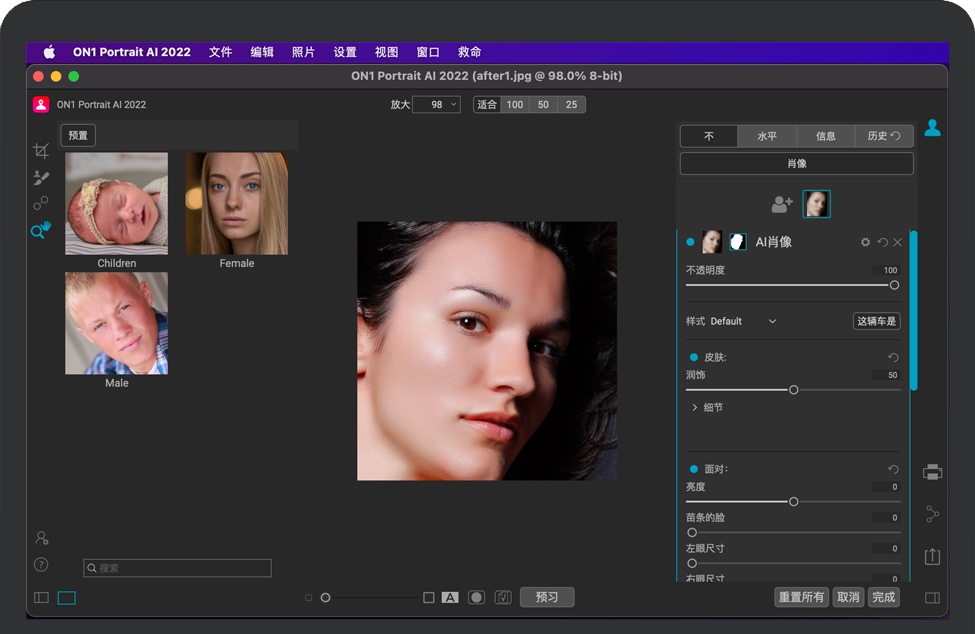Switch to the 信息 tab

click(x=825, y=136)
